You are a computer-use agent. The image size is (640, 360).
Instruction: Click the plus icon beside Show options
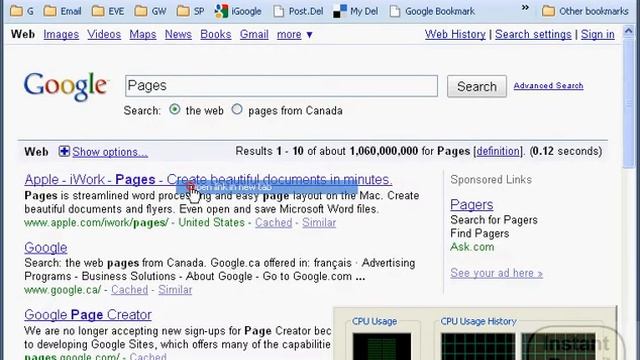click(64, 151)
